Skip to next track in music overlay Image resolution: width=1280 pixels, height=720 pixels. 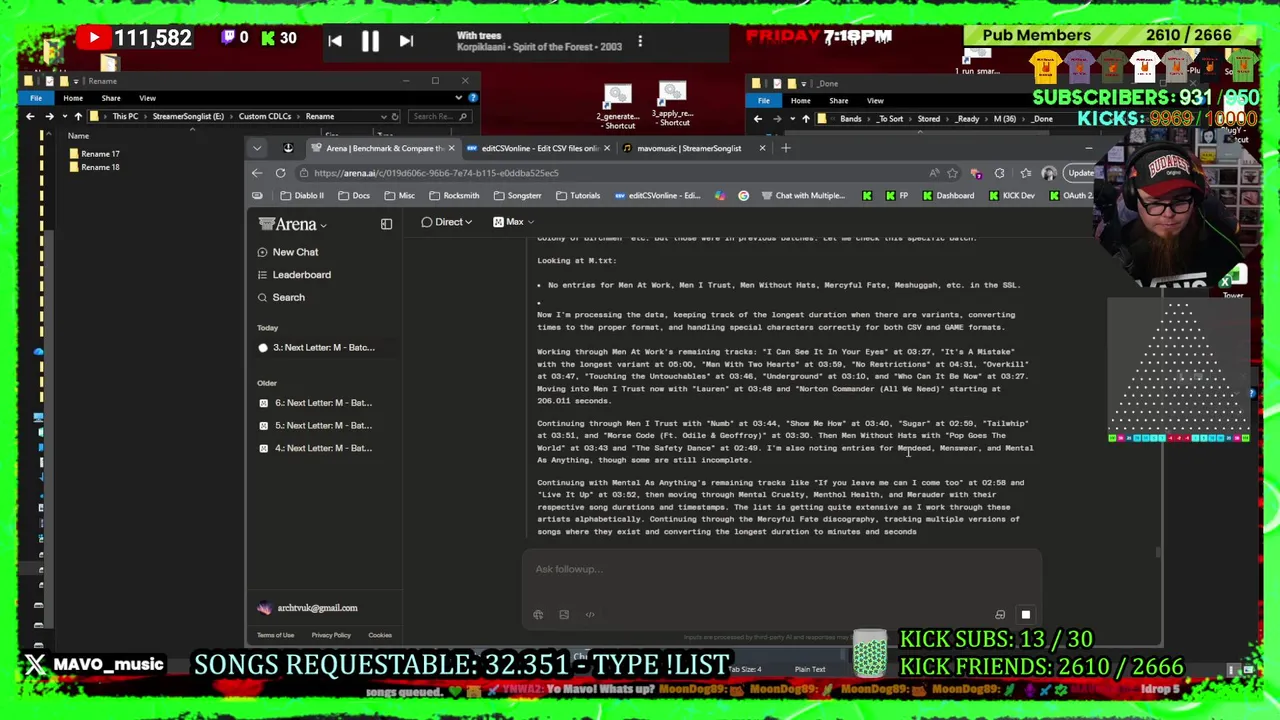tap(406, 41)
